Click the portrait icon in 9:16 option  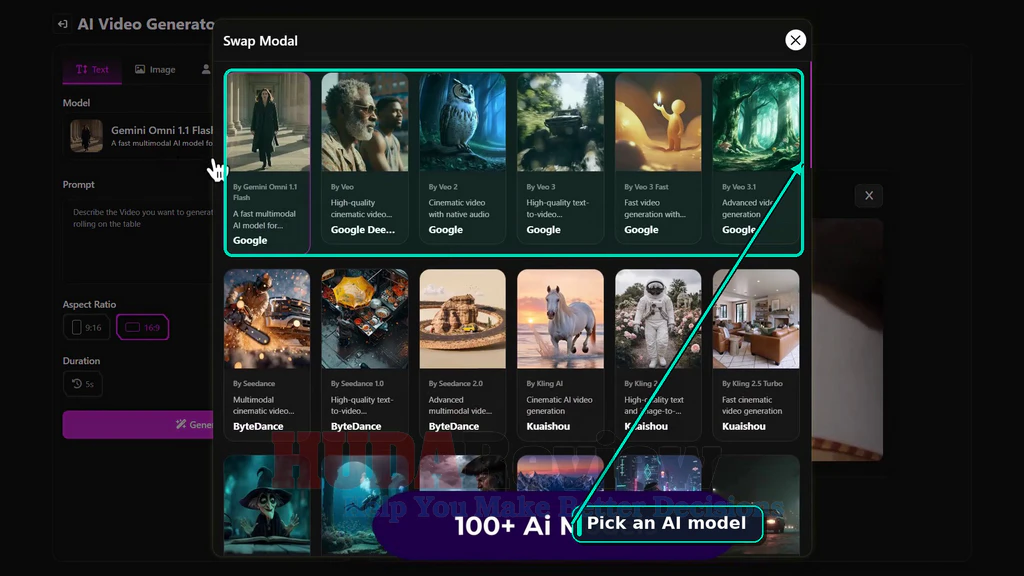coord(76,327)
